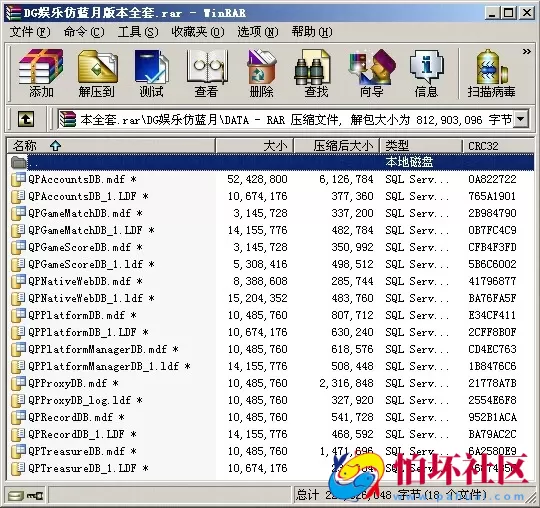540x508 pixels.
Task: Open the 工具(S) menu
Action: click(x=138, y=32)
